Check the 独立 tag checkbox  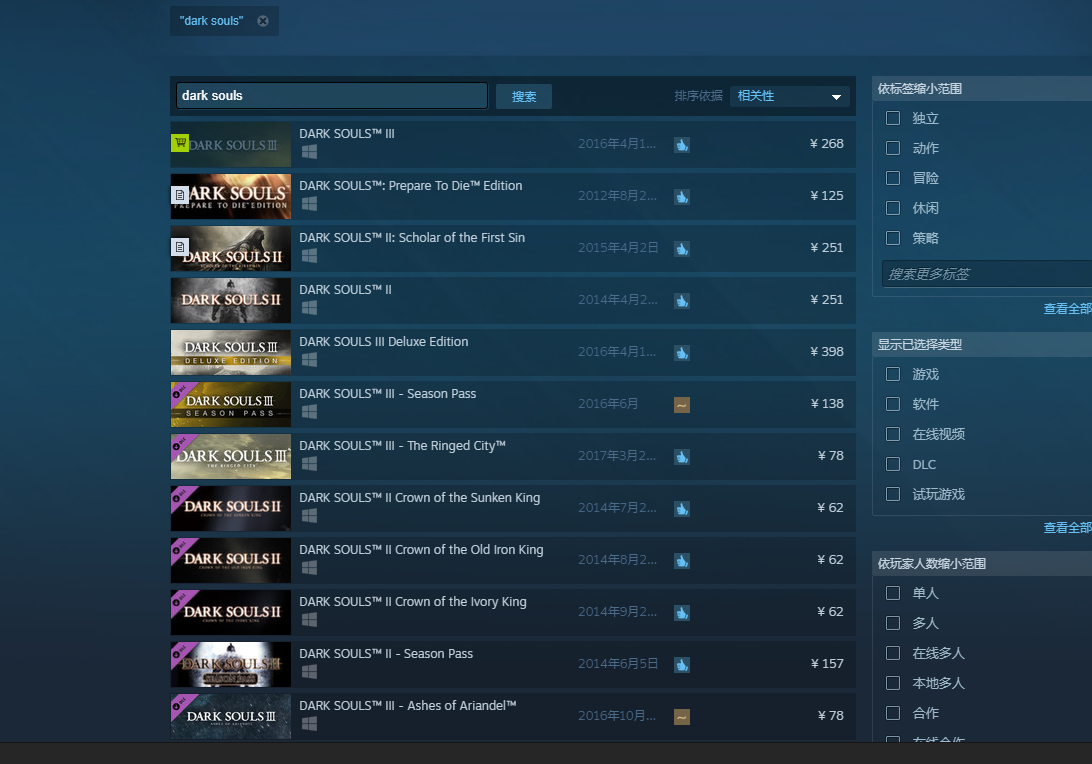point(893,118)
